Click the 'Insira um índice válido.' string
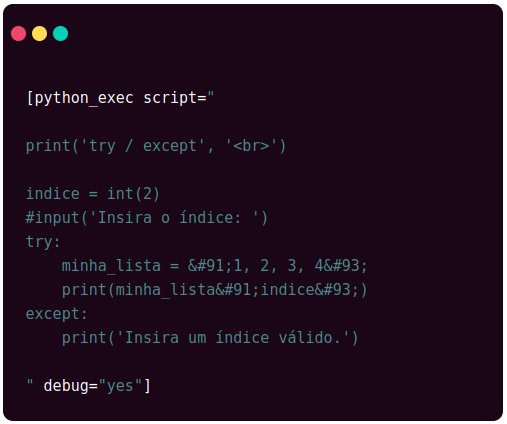This screenshot has width=507, height=424. click(233, 338)
